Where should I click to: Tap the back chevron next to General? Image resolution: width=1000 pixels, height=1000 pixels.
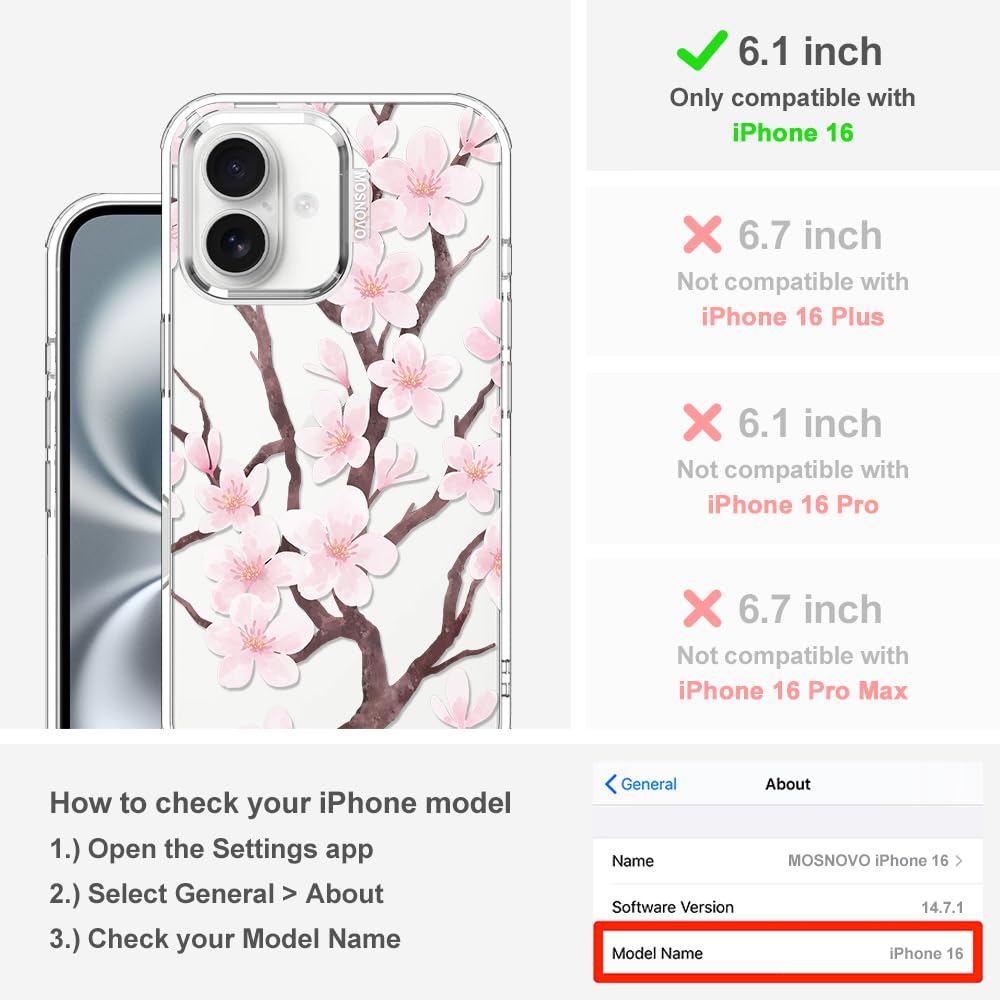point(610,784)
